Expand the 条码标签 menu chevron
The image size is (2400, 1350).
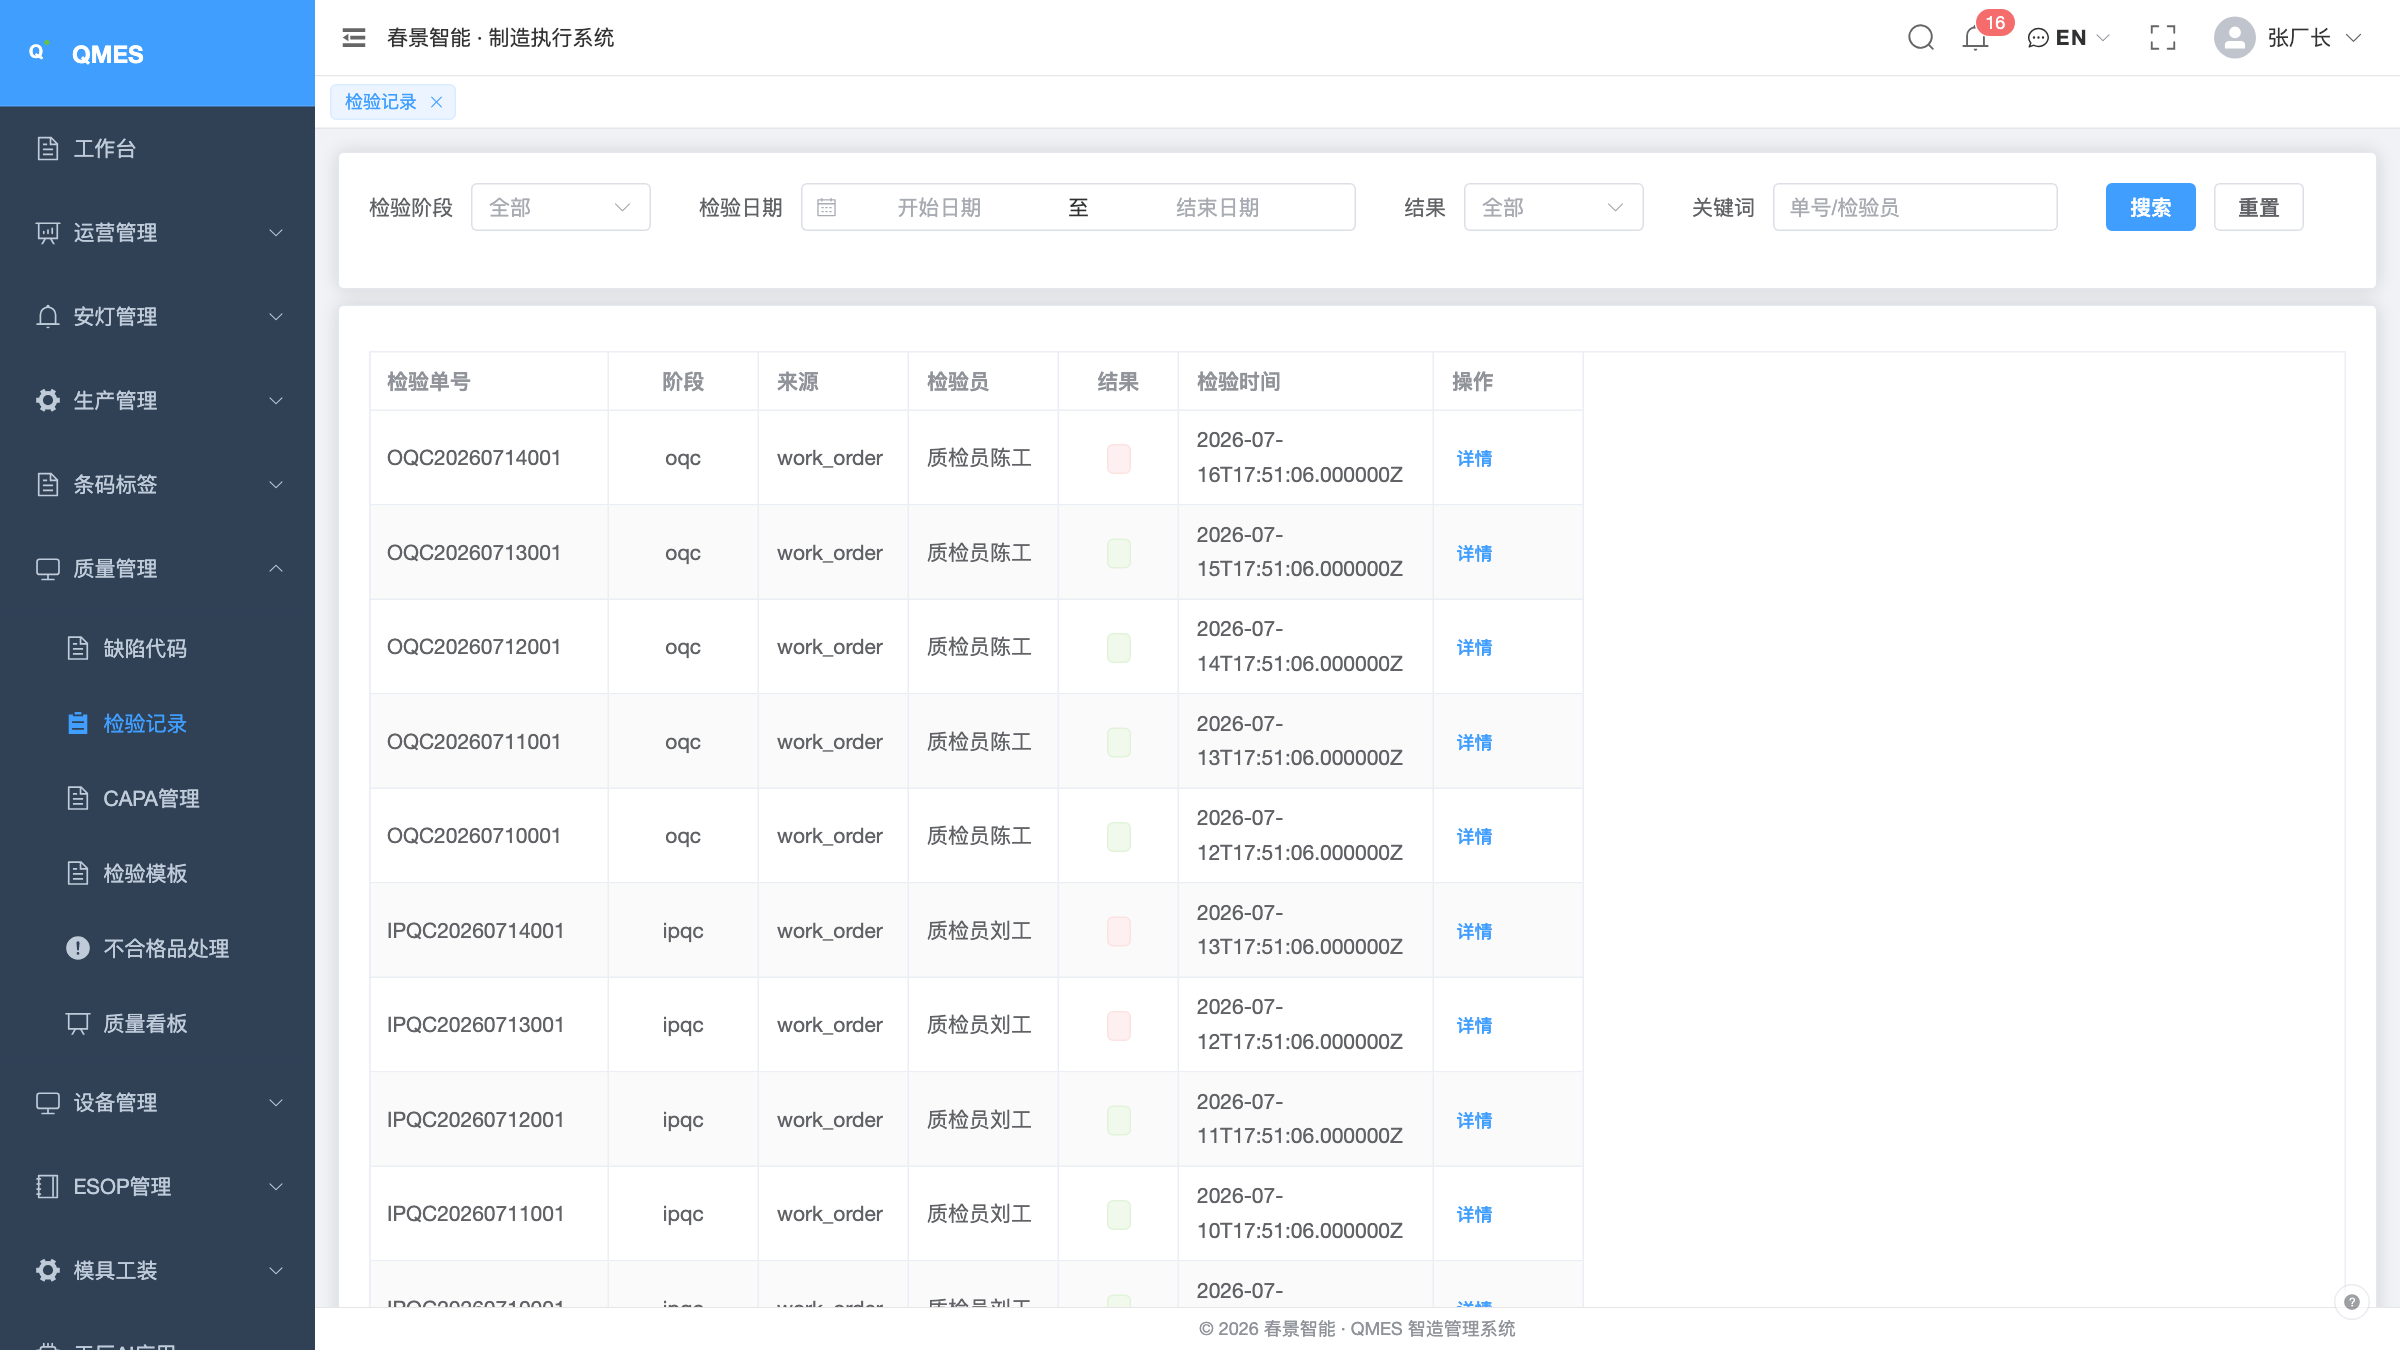277,485
